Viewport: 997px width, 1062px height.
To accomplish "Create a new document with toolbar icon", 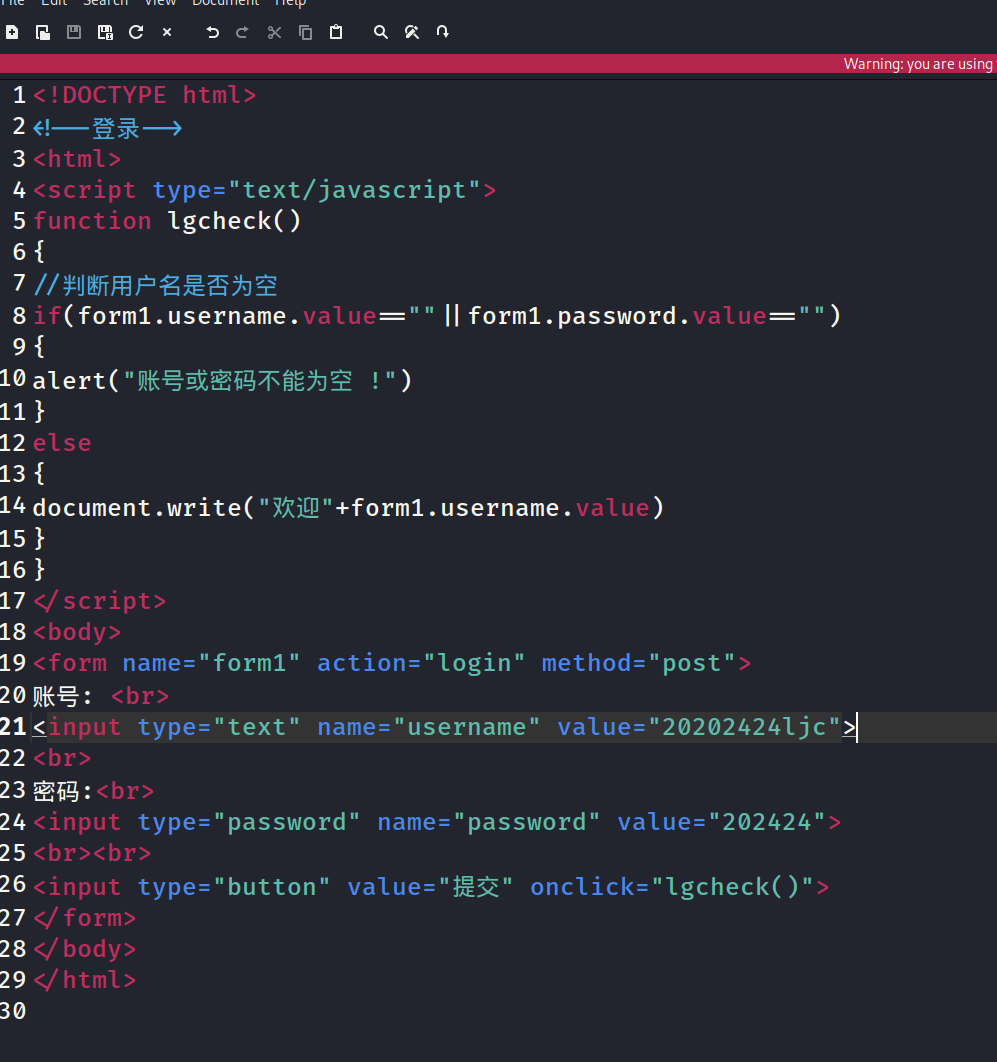I will pyautogui.click(x=12, y=32).
